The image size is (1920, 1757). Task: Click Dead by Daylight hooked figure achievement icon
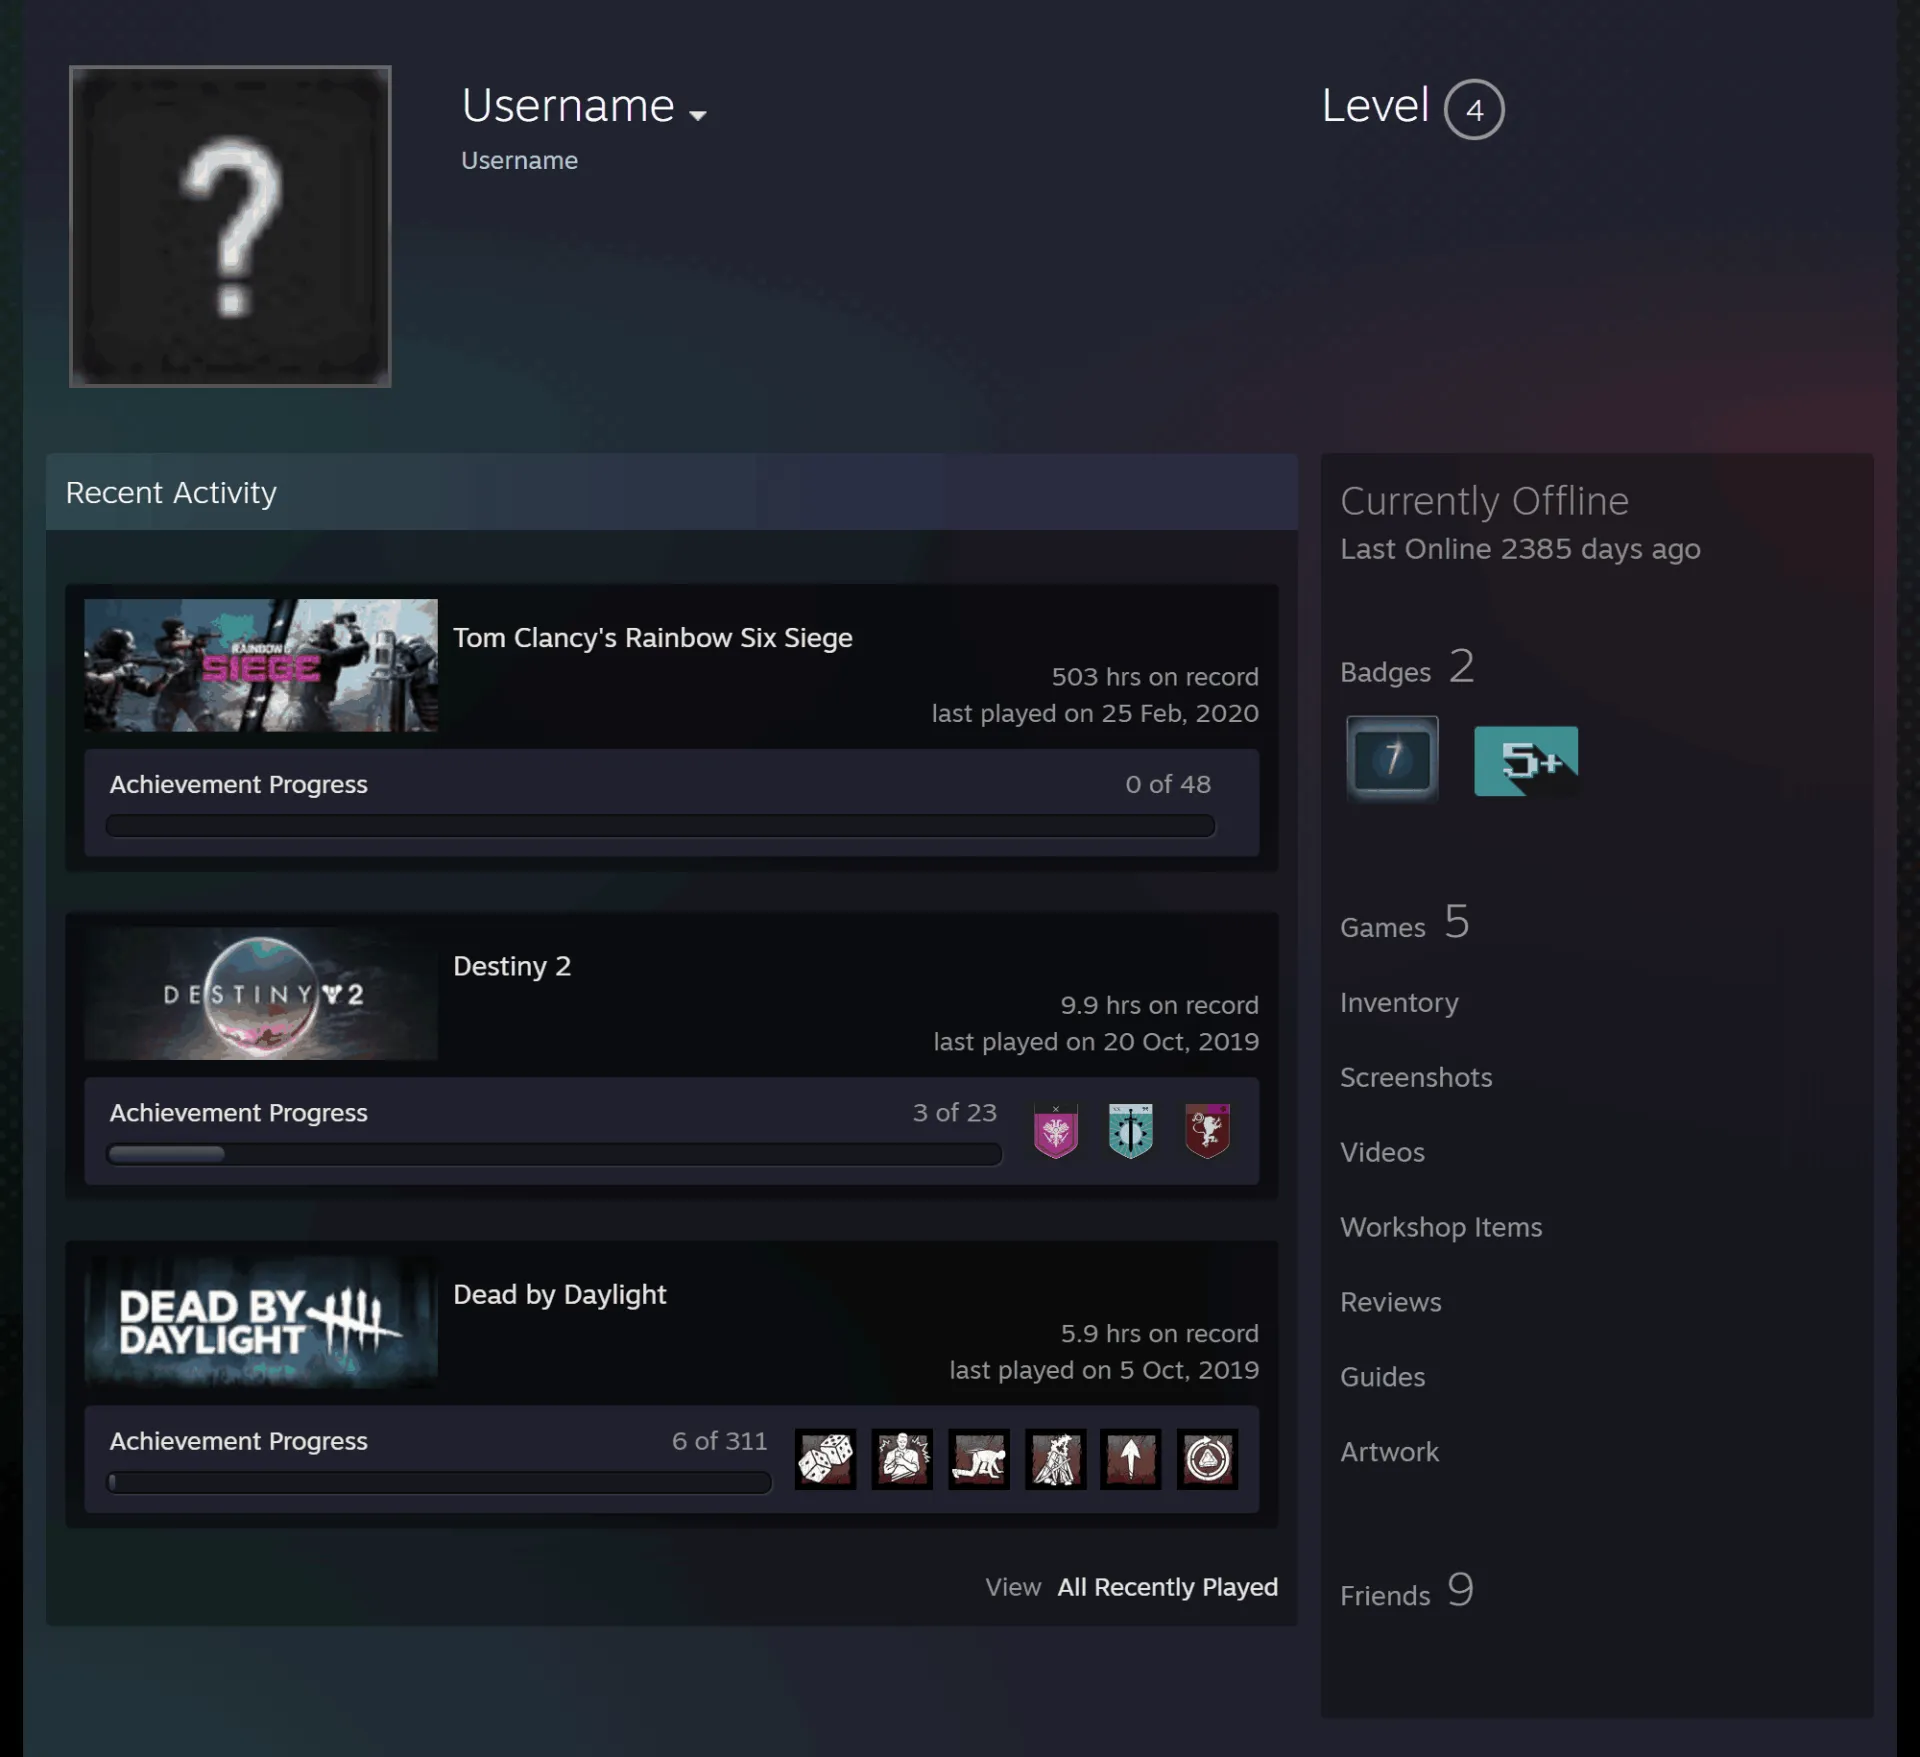[x=1055, y=1459]
